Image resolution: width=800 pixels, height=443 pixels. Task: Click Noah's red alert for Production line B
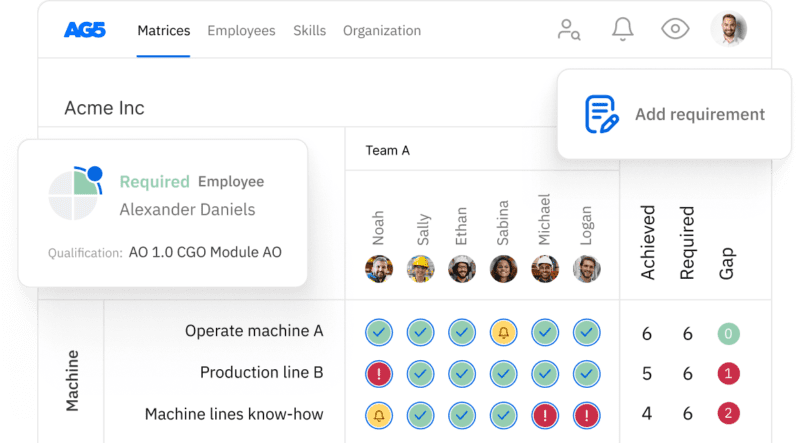378,373
